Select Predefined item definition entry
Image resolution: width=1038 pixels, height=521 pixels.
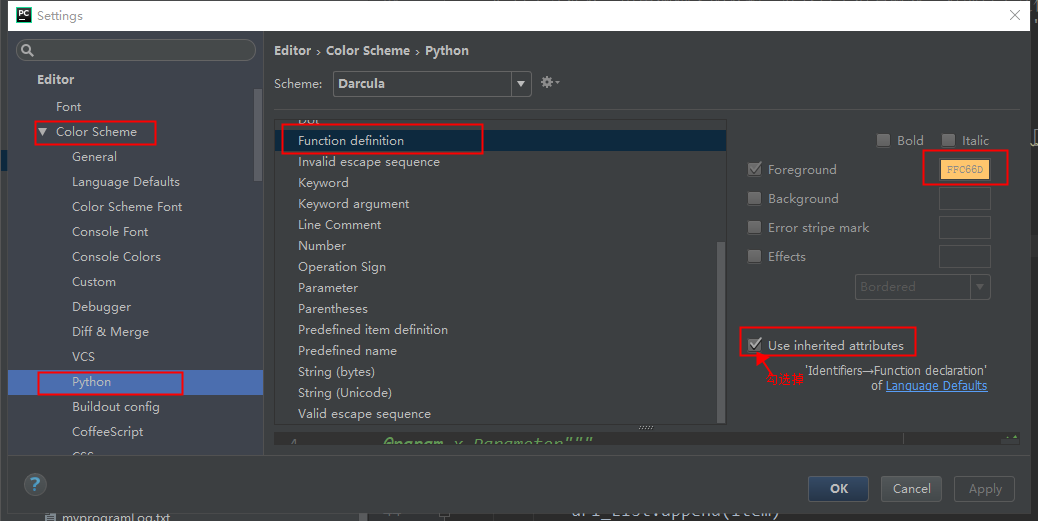[x=500, y=330]
